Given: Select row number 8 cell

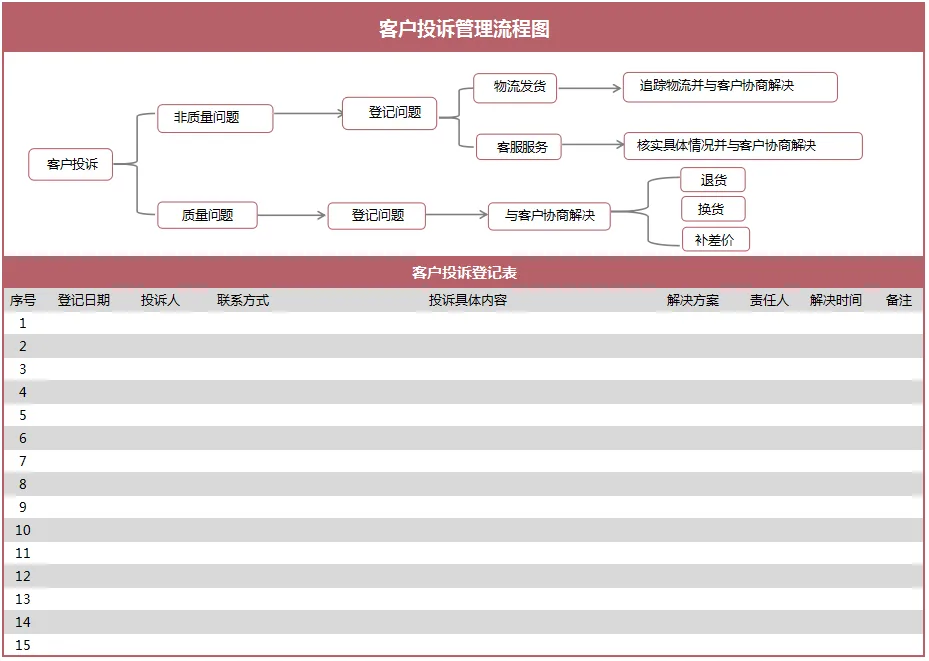Looking at the screenshot, I should click(x=23, y=484).
